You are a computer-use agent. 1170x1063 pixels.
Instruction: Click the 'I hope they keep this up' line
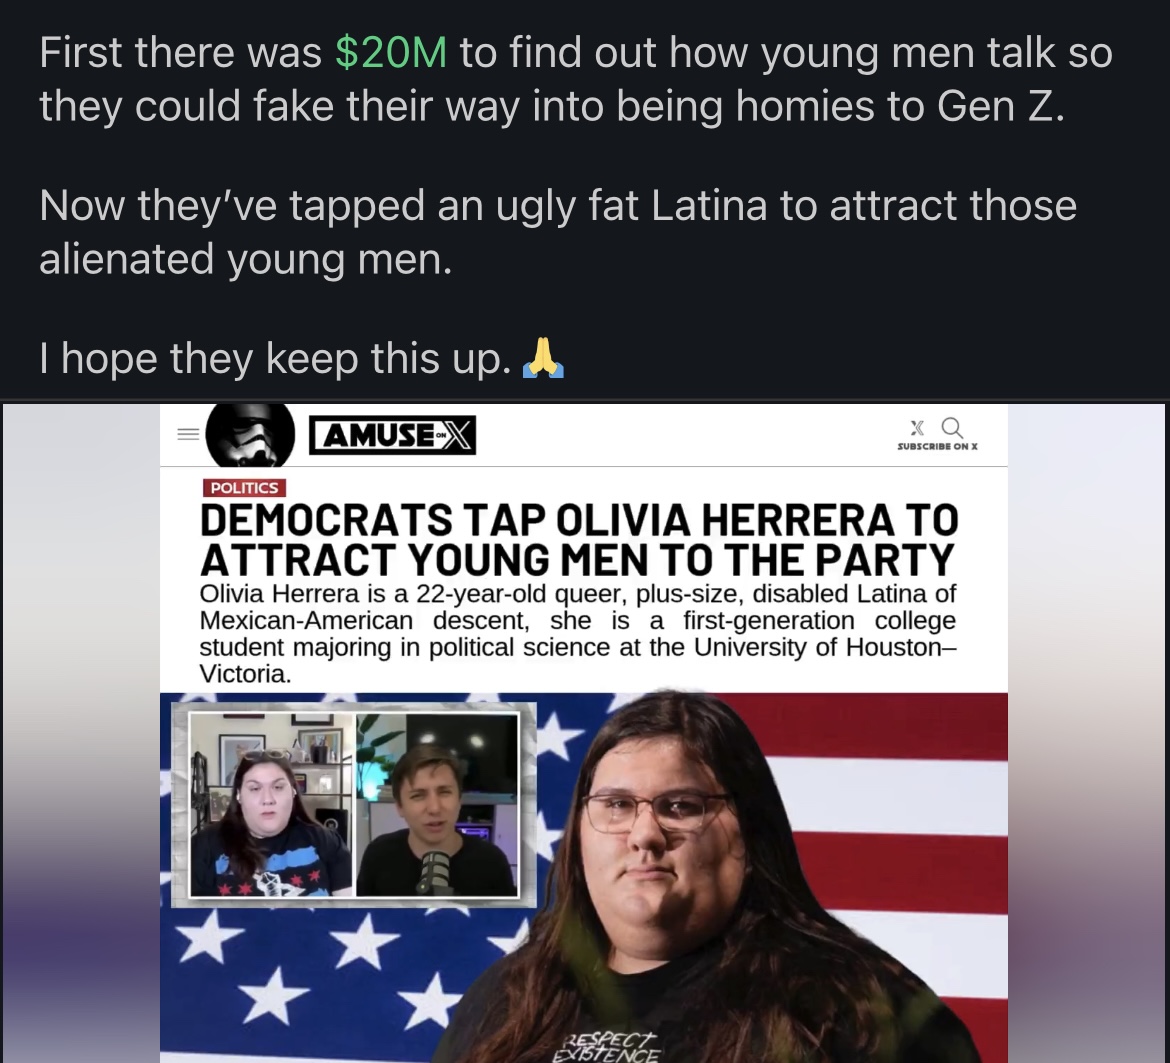click(275, 359)
